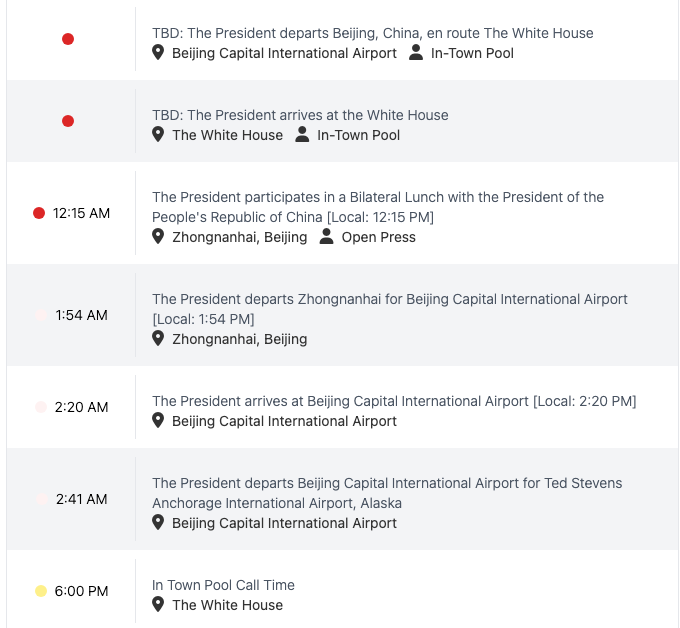The height and width of the screenshot is (628, 680).
Task: Click the yellow dot beside 6:00 PM
Action: pos(41,591)
